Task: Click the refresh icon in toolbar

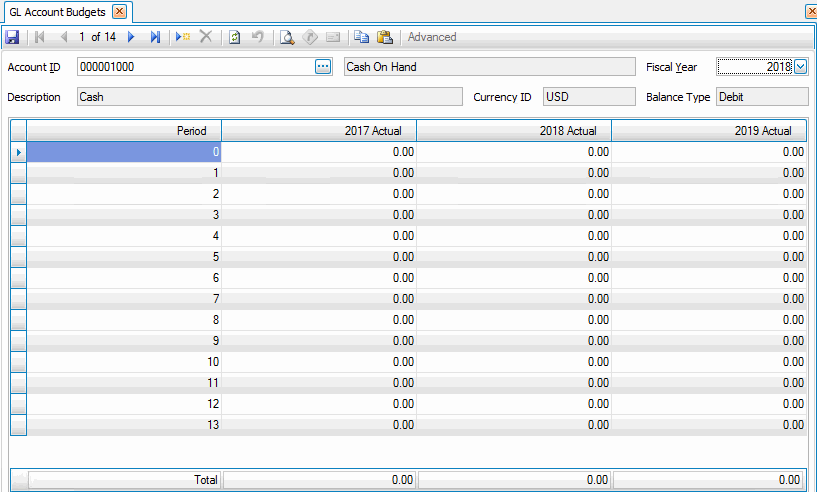Action: click(234, 37)
